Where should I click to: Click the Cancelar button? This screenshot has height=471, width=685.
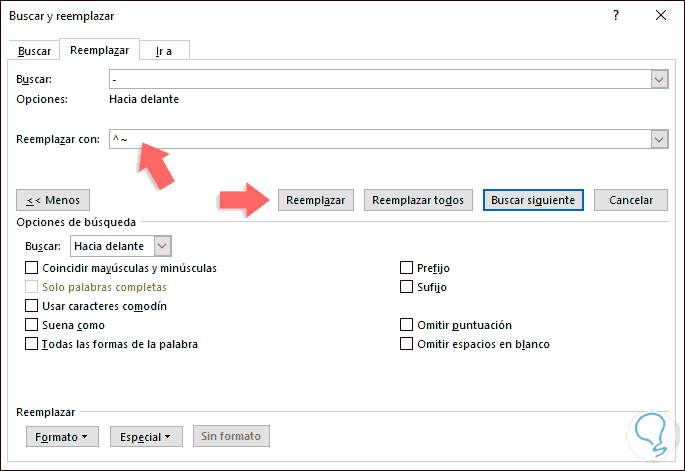click(631, 200)
